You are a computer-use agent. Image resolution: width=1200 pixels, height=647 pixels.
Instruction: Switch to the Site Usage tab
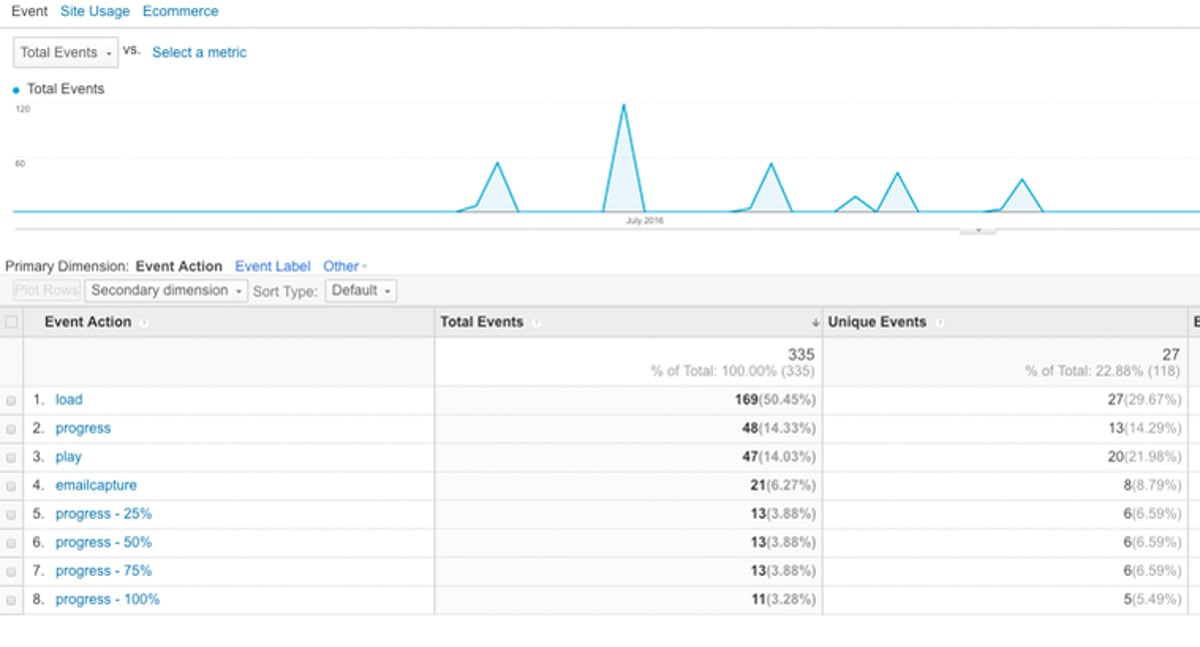tap(95, 11)
